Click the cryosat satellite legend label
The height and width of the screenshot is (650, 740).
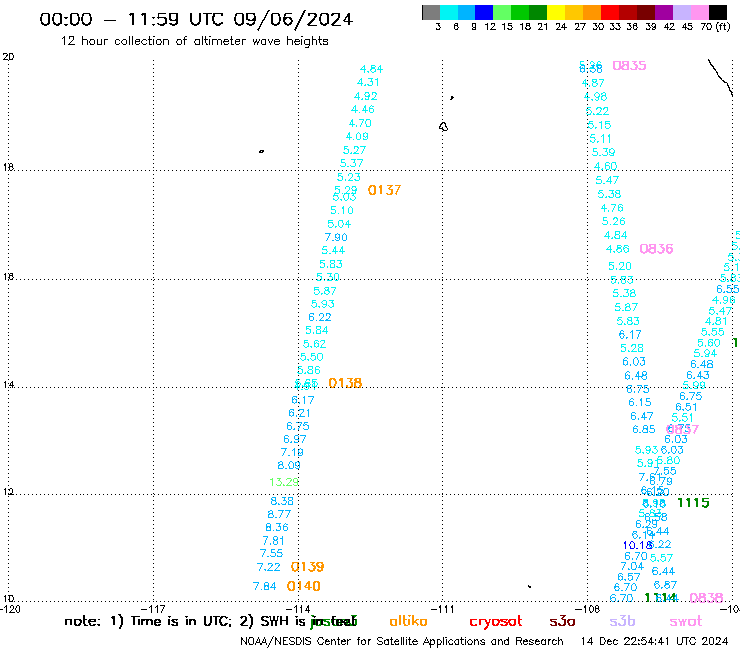[x=496, y=622]
